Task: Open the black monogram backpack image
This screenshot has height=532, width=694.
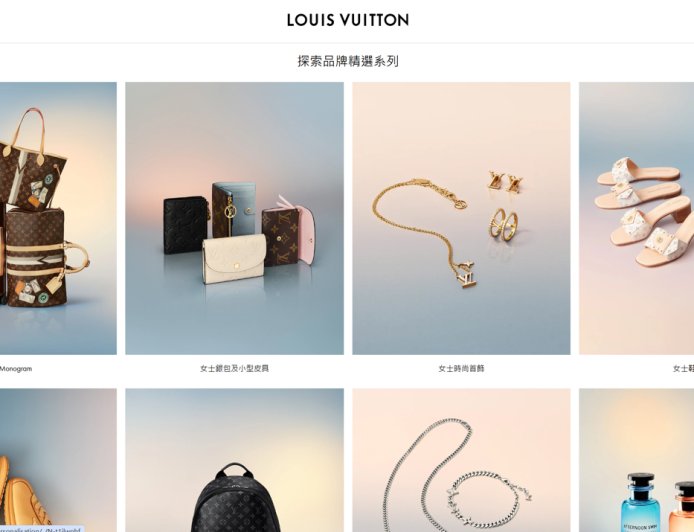Action: pyautogui.click(x=234, y=460)
